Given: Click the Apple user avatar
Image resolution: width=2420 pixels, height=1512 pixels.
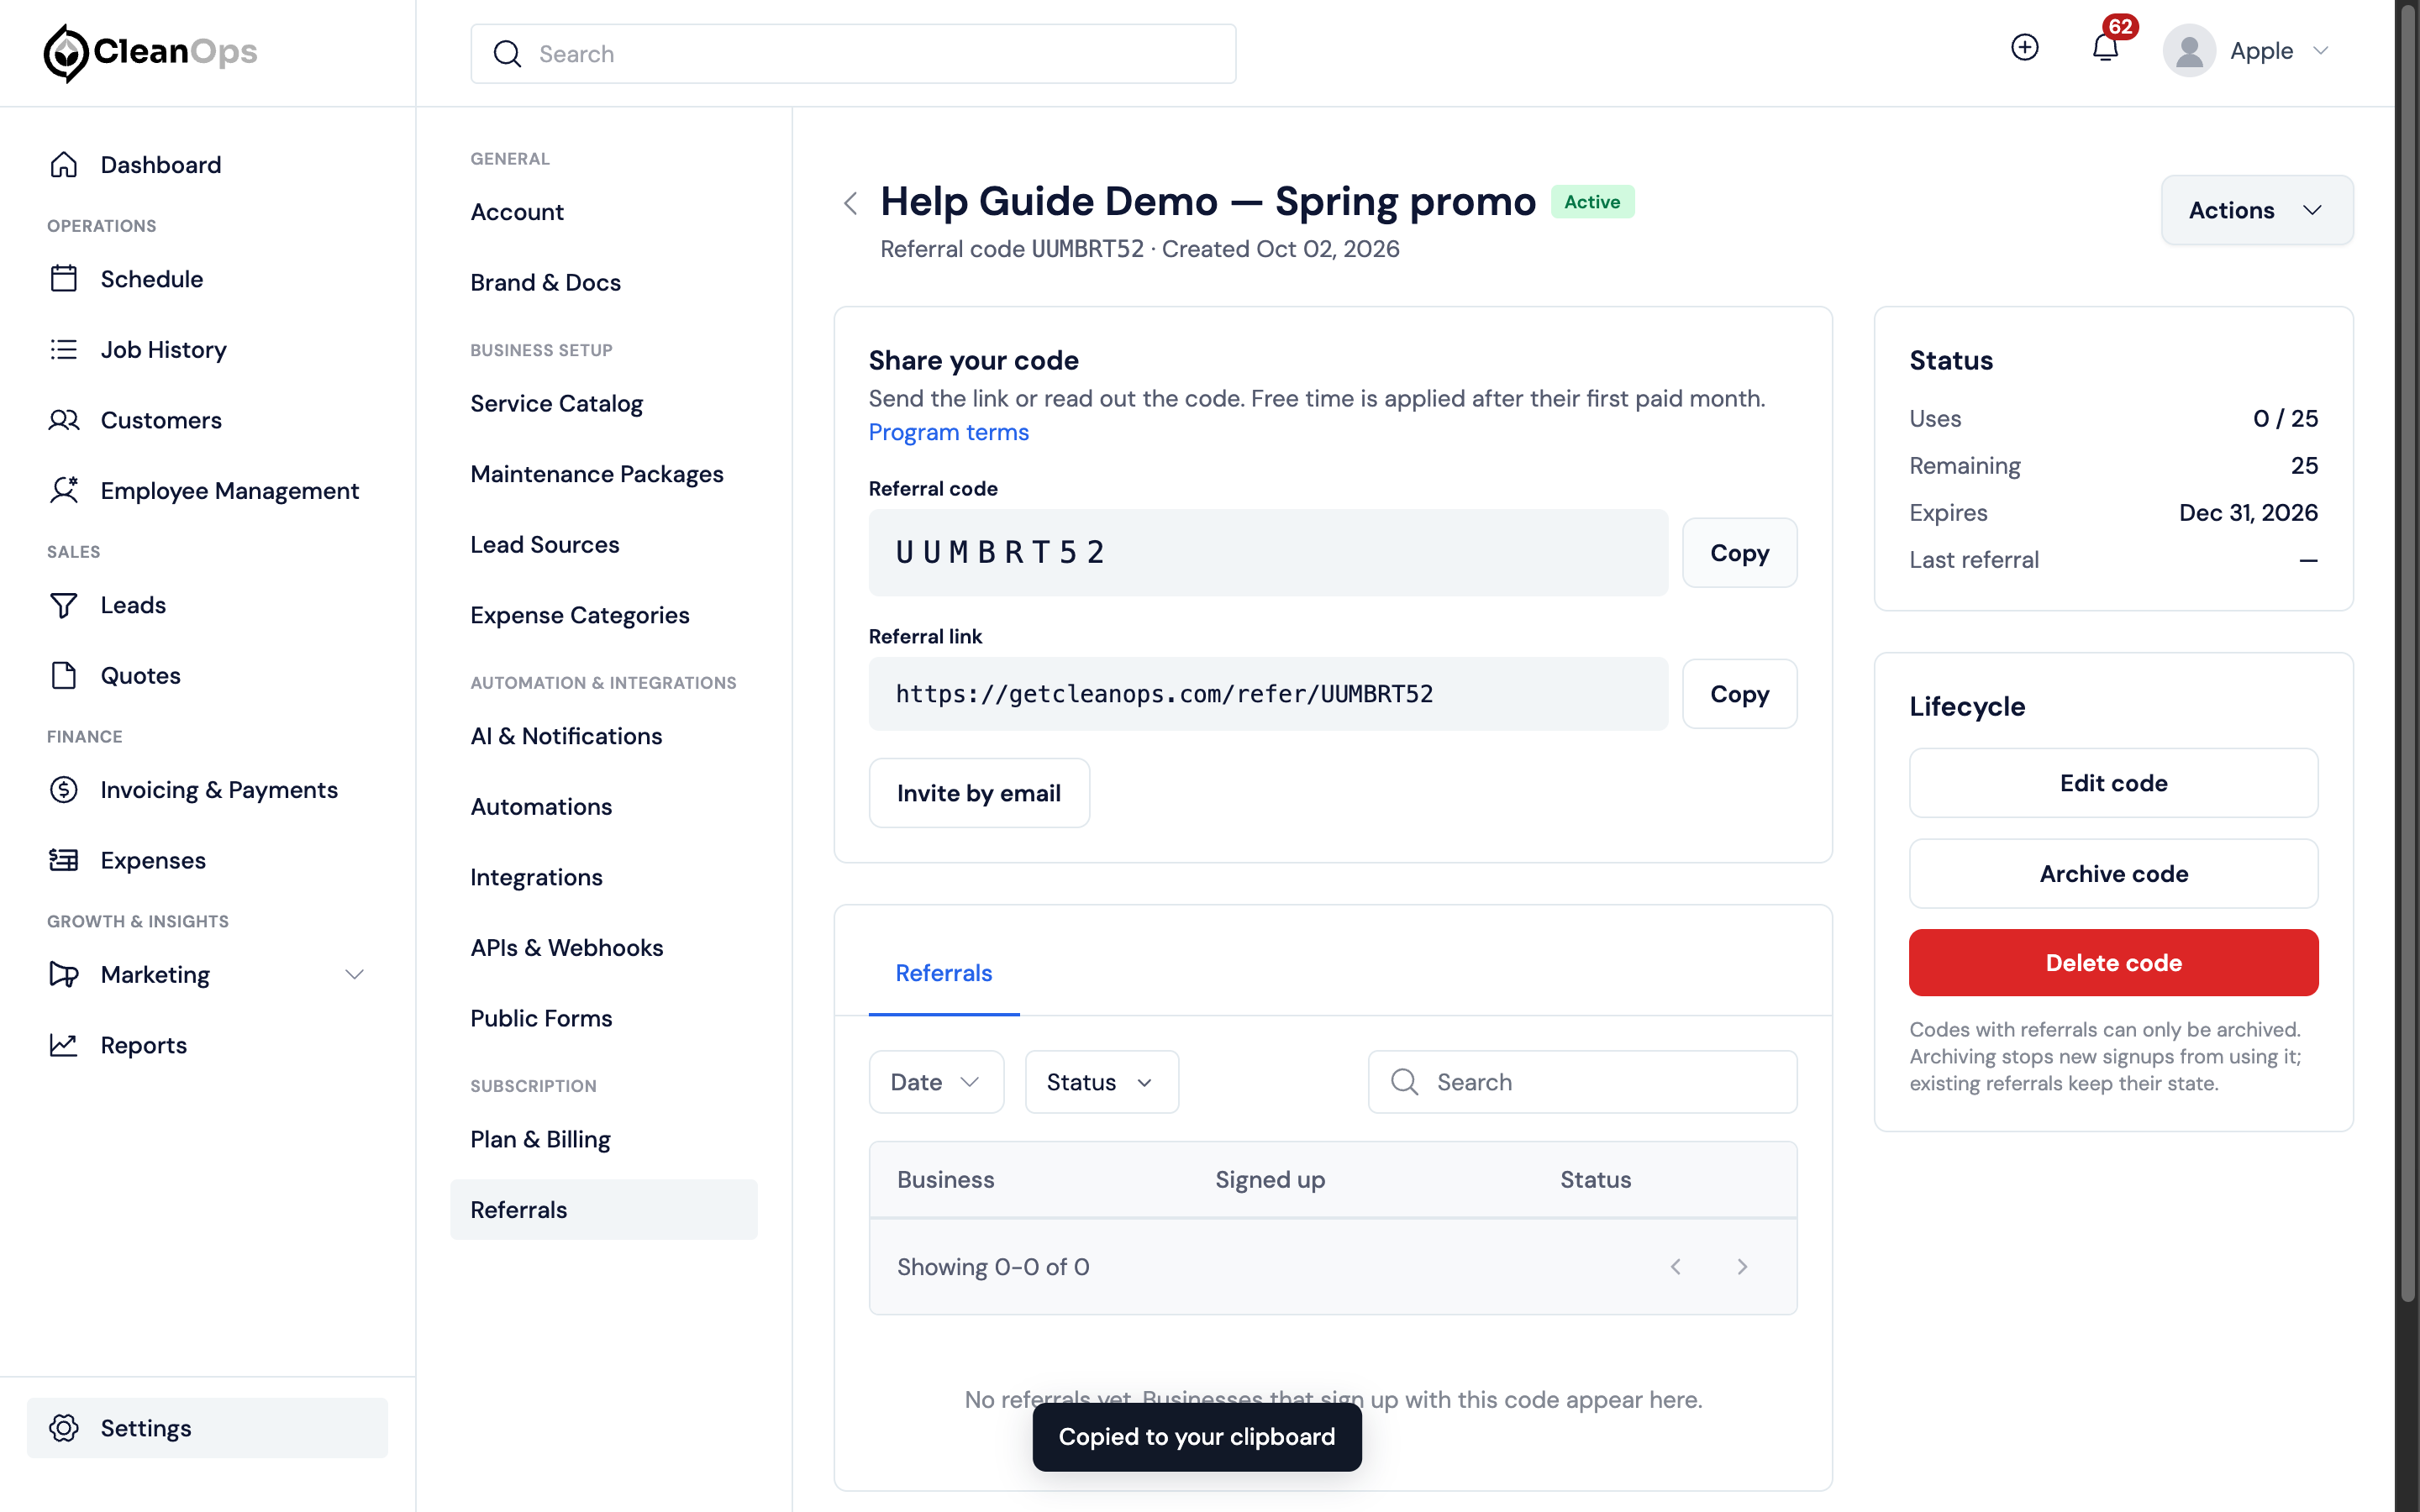Looking at the screenshot, I should tap(2189, 51).
